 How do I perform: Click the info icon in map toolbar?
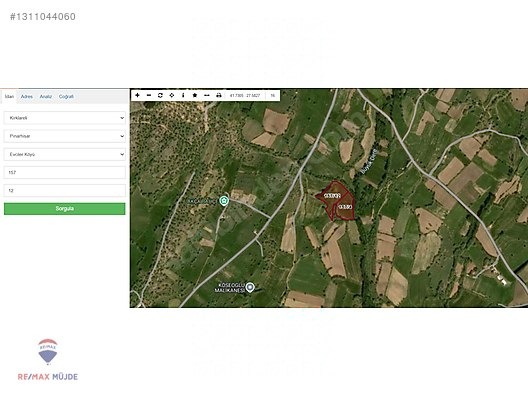[183, 95]
